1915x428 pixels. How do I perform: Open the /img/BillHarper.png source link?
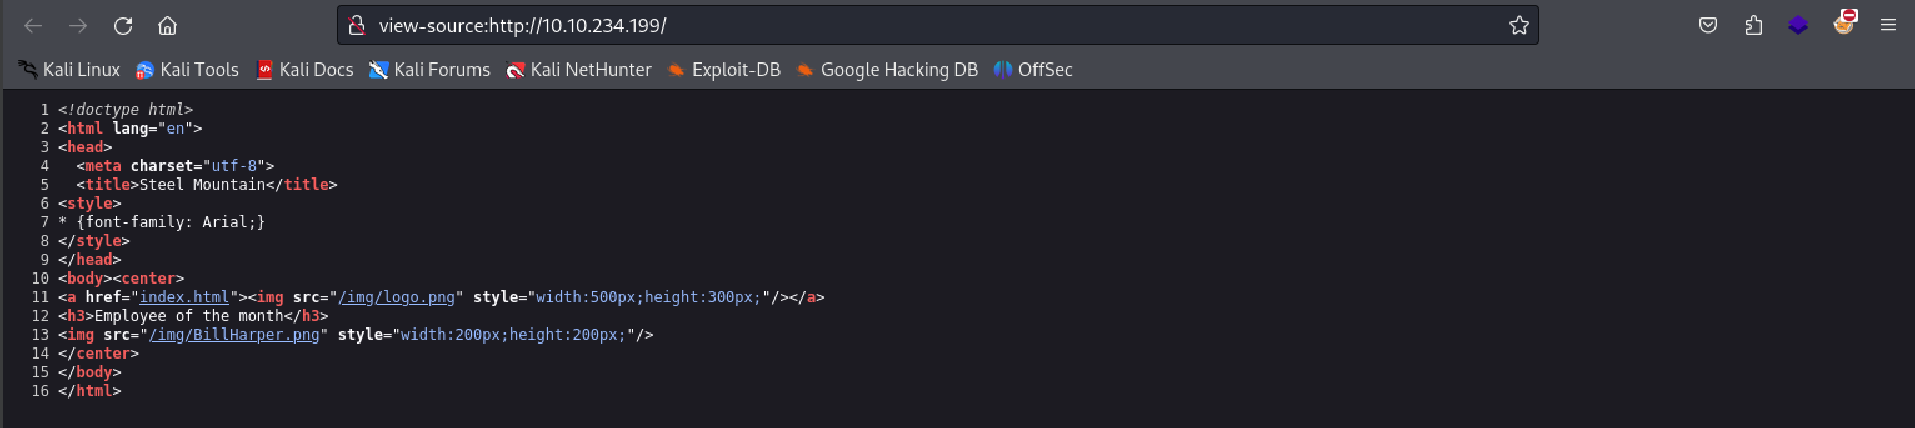(x=234, y=335)
